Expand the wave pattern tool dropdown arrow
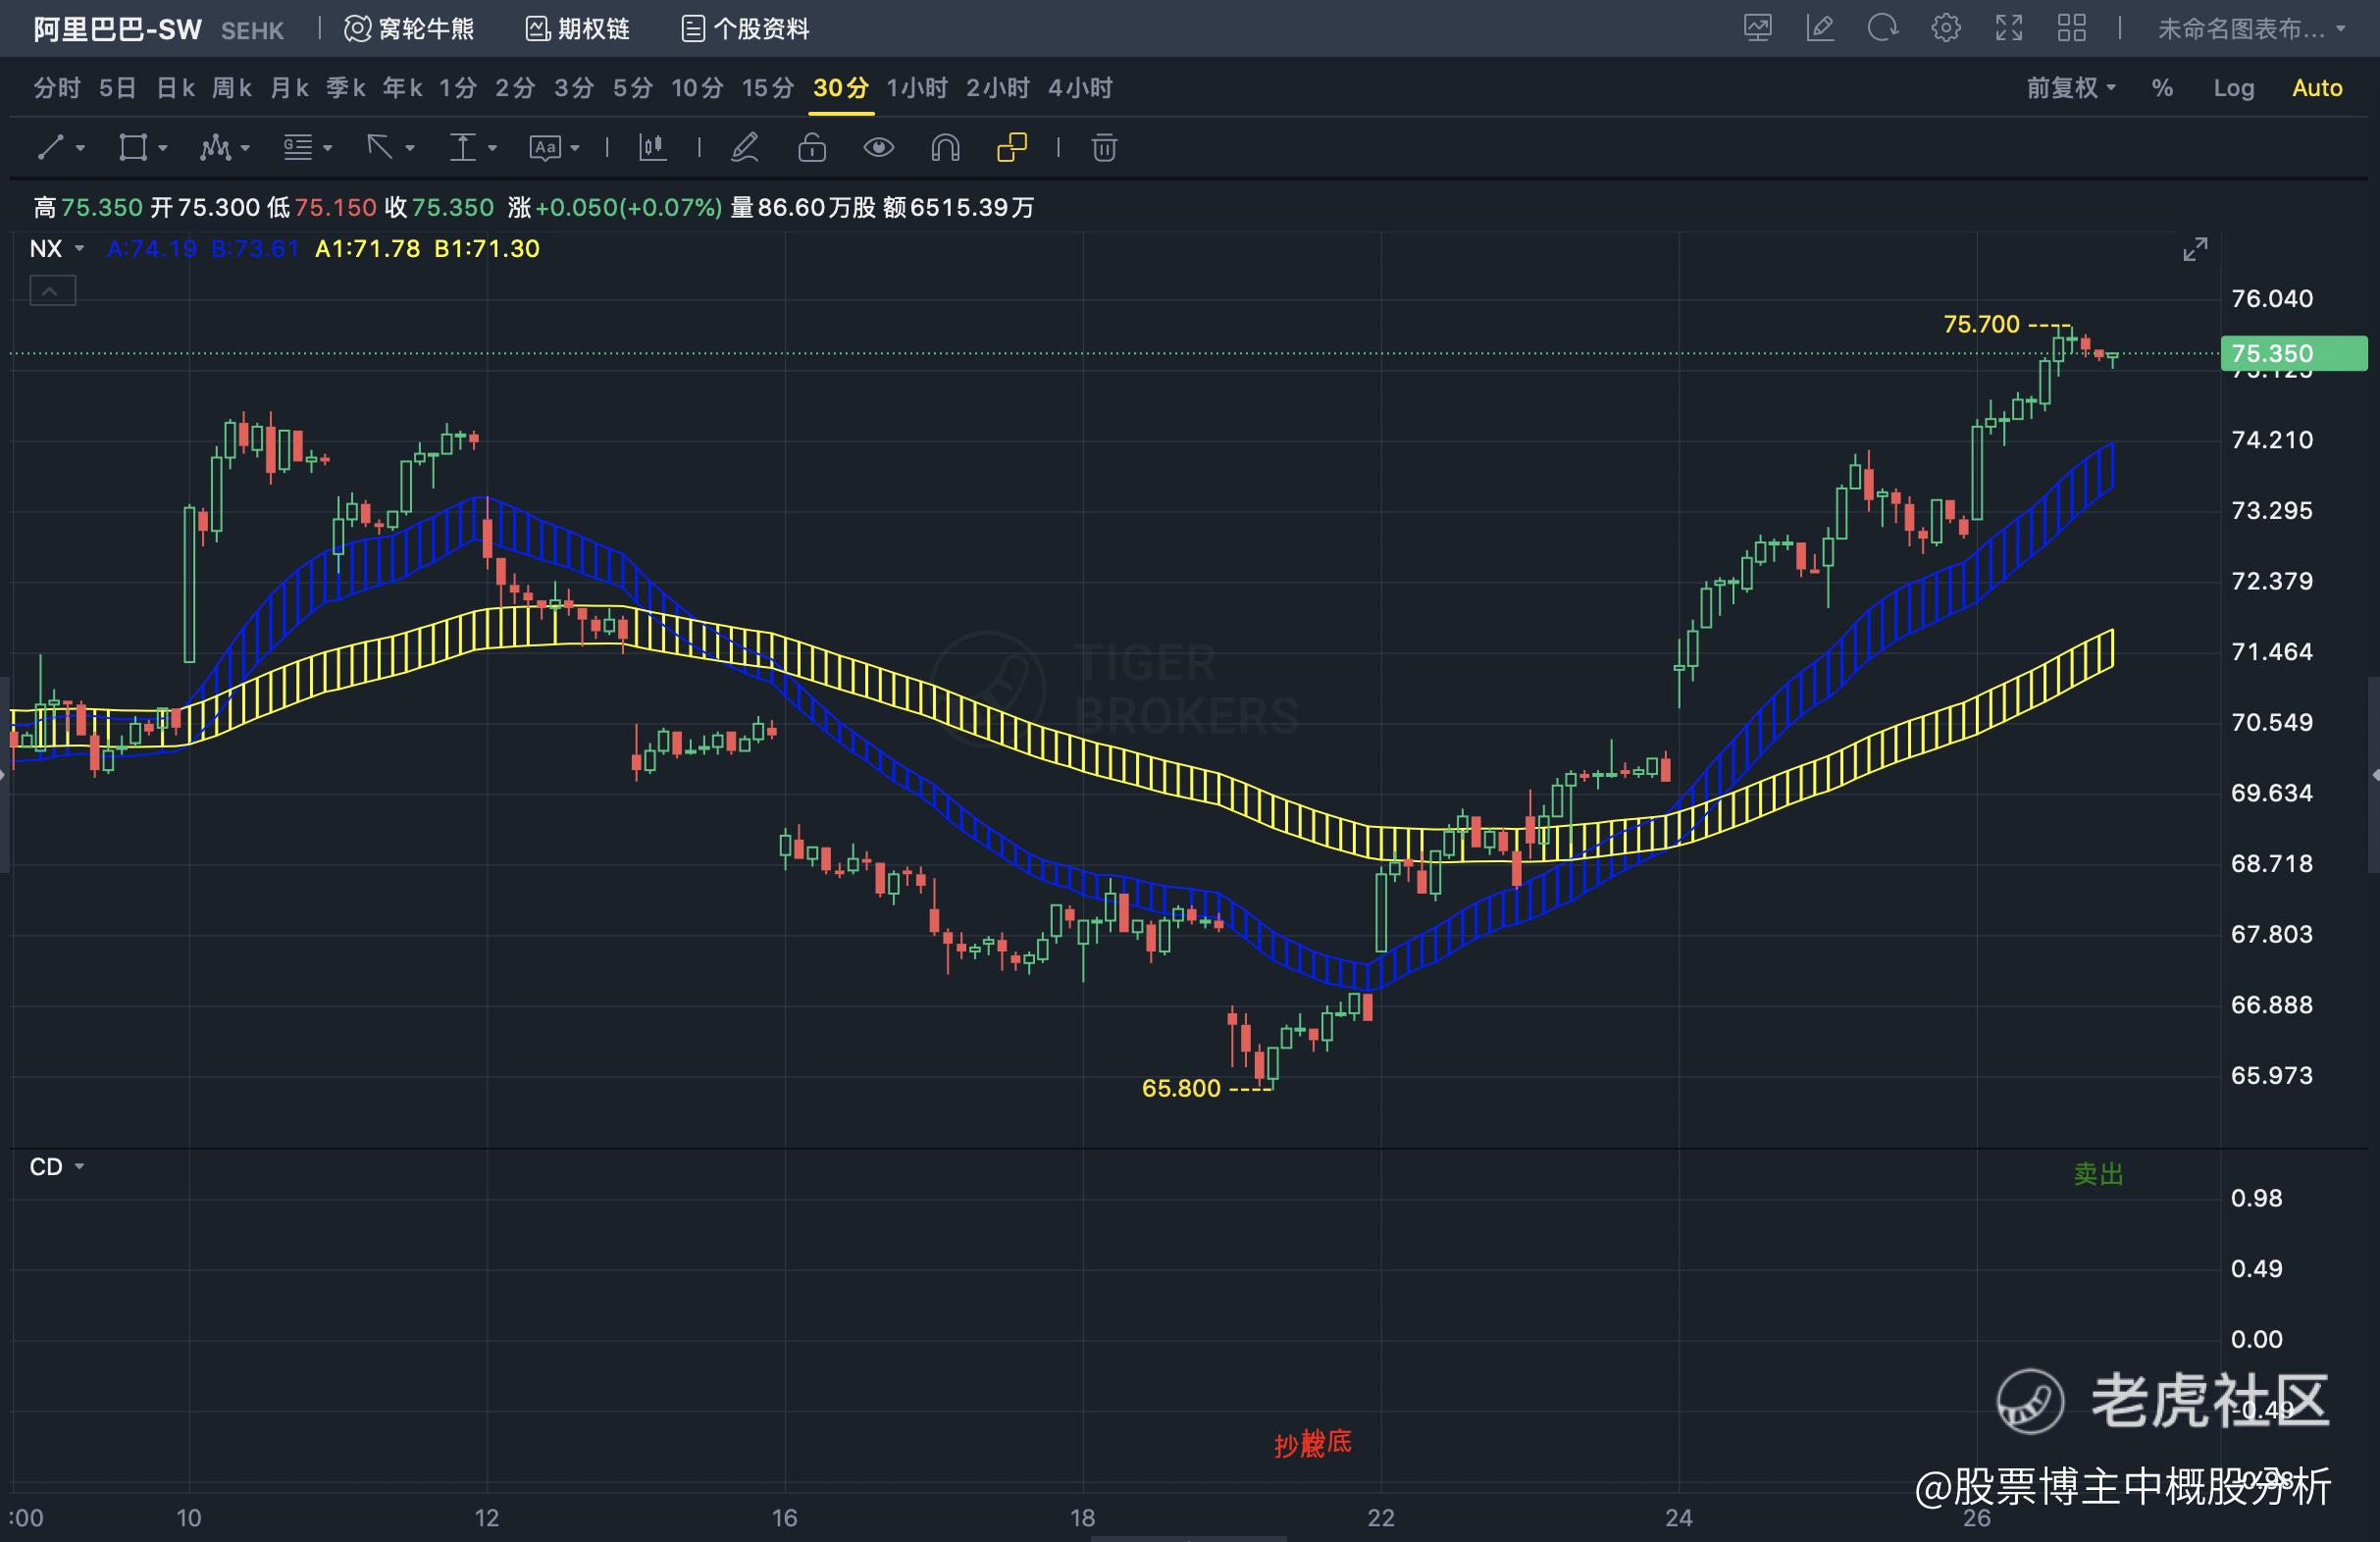The image size is (2380, 1542). tap(245, 149)
